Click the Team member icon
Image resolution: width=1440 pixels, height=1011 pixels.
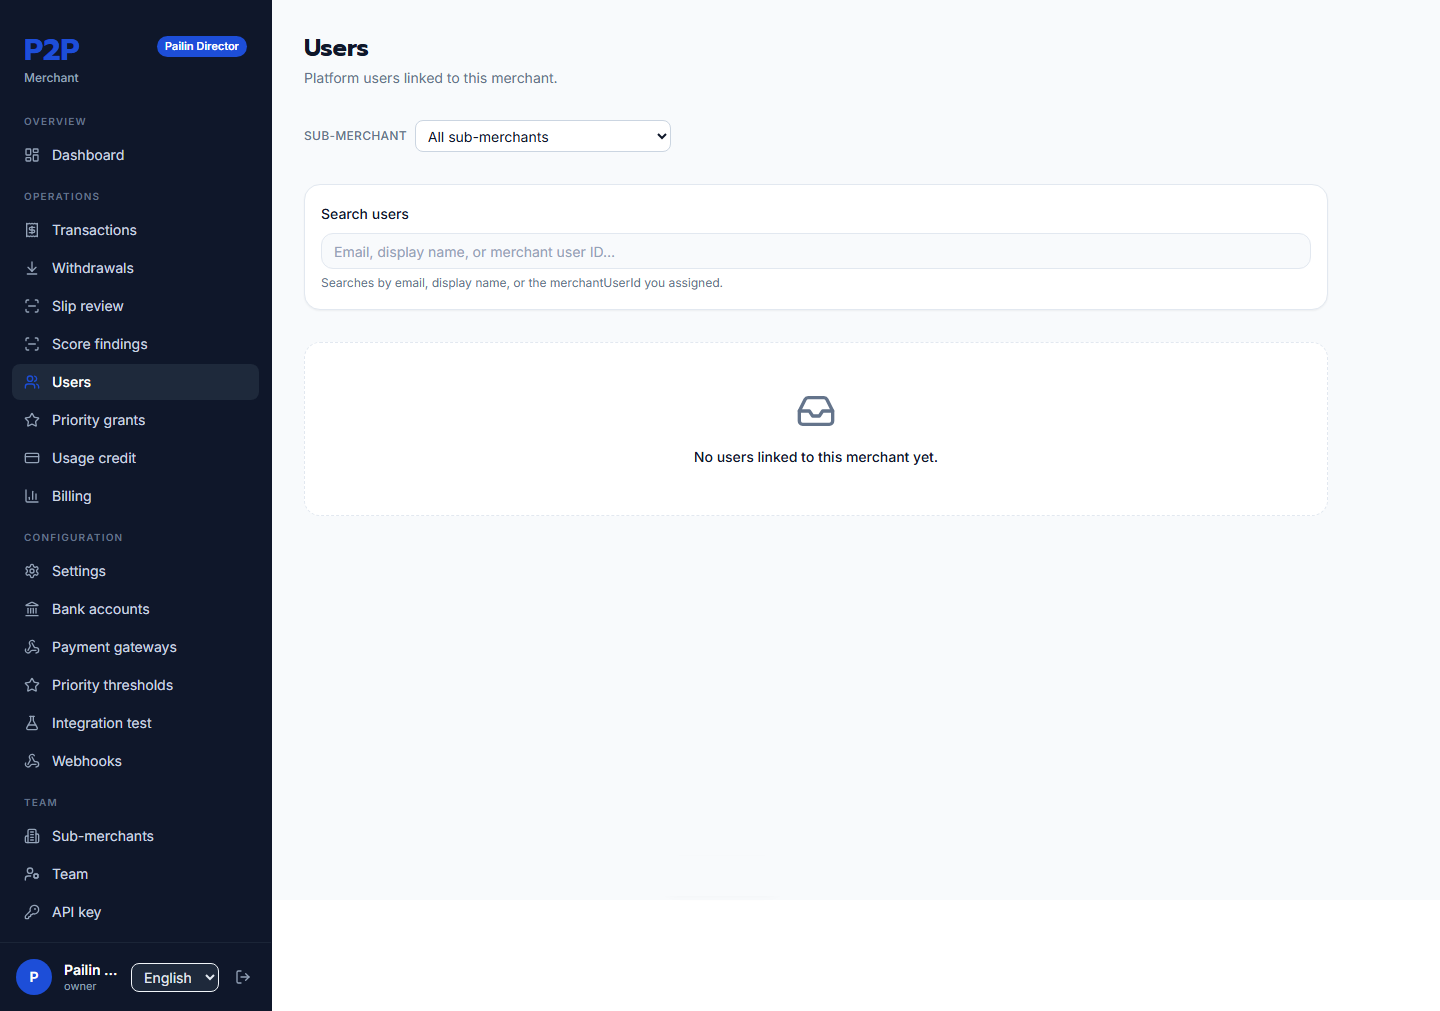click(32, 874)
